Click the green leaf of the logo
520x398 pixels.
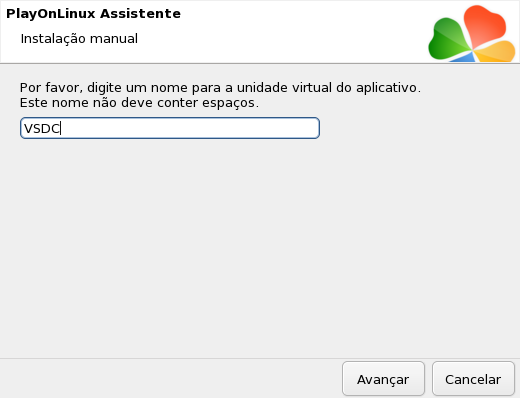click(x=447, y=40)
